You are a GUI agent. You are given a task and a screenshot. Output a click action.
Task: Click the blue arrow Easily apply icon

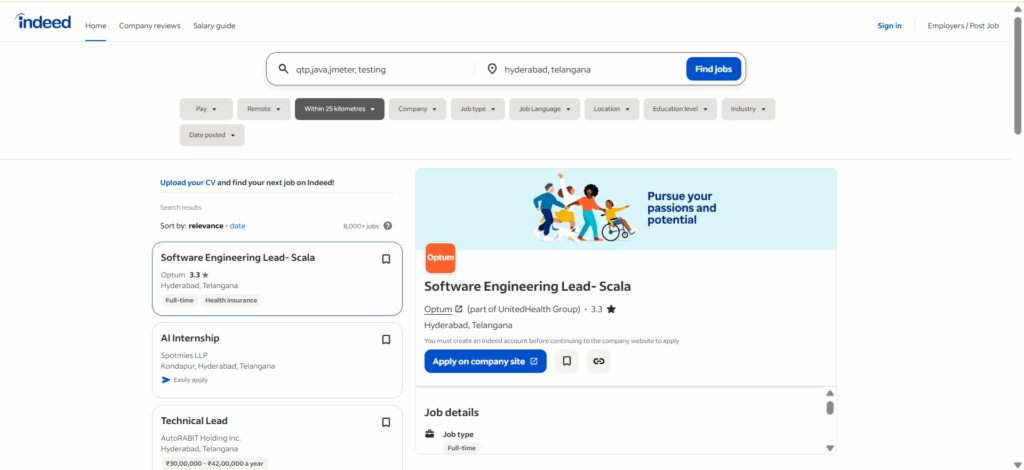click(166, 379)
